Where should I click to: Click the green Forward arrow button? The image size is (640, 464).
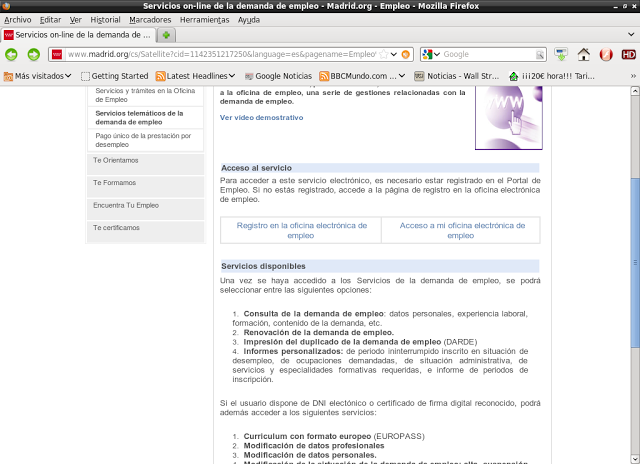point(34,54)
